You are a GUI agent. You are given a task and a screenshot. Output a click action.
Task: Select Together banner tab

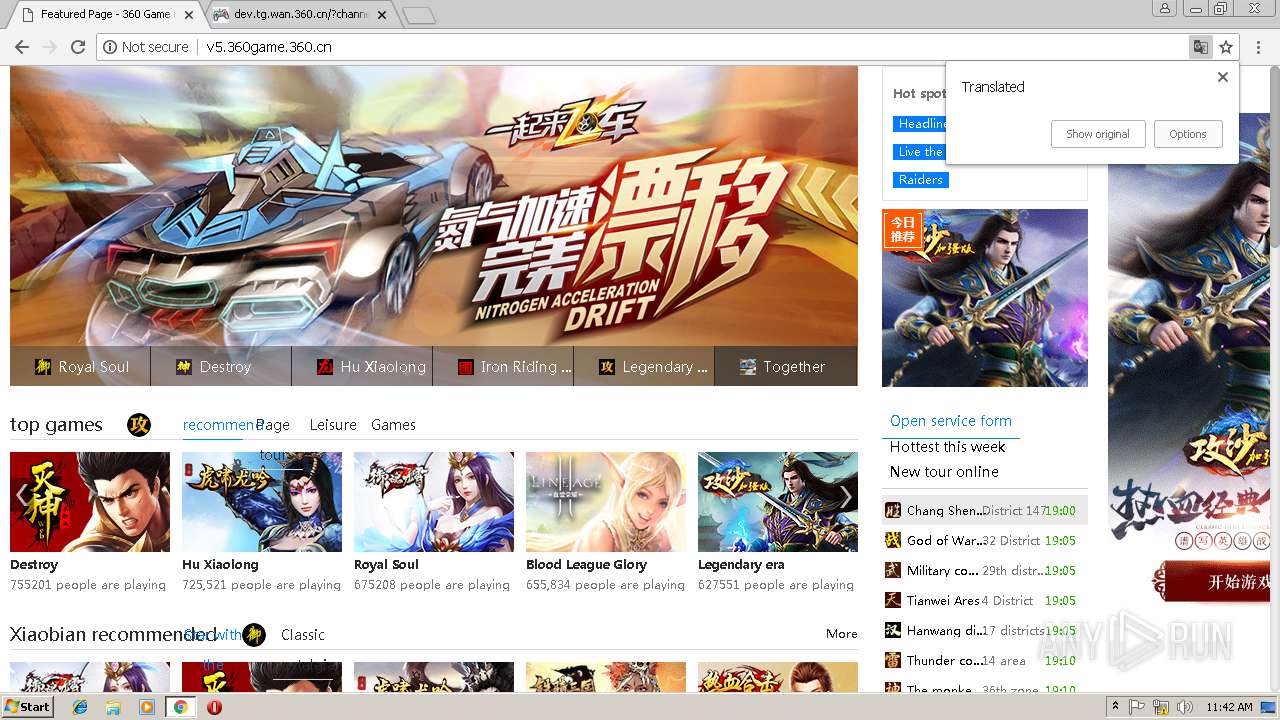pyautogui.click(x=786, y=367)
